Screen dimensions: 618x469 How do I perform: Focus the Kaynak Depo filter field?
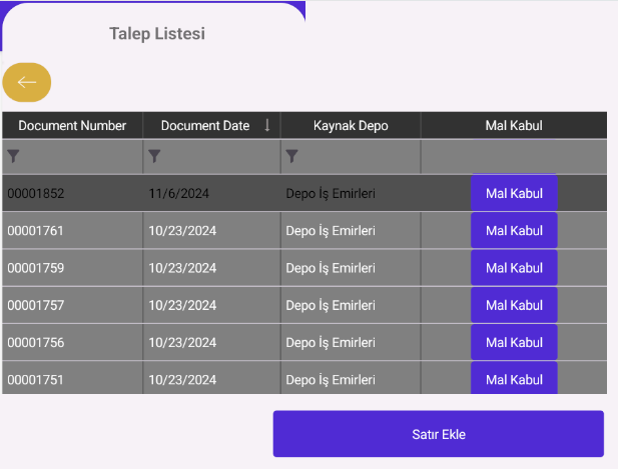pyautogui.click(x=351, y=156)
